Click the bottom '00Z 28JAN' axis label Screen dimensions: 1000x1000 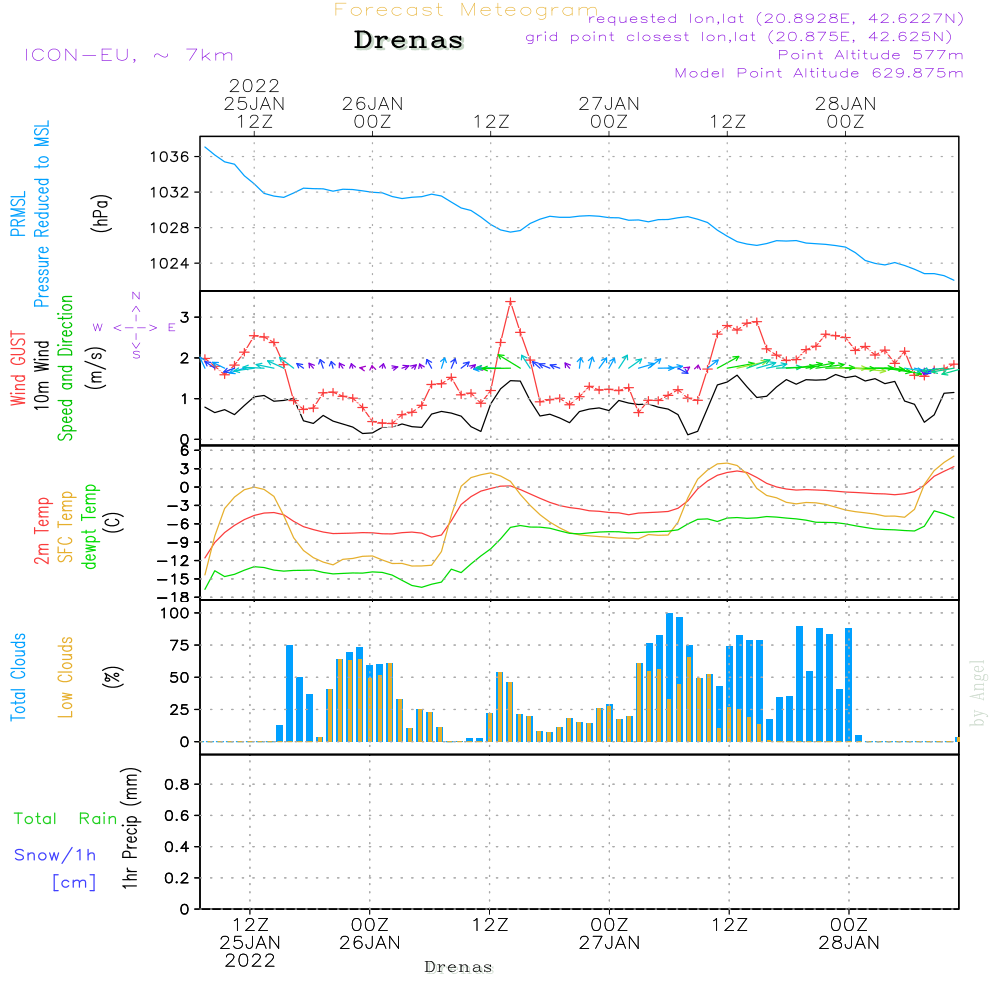point(849,933)
